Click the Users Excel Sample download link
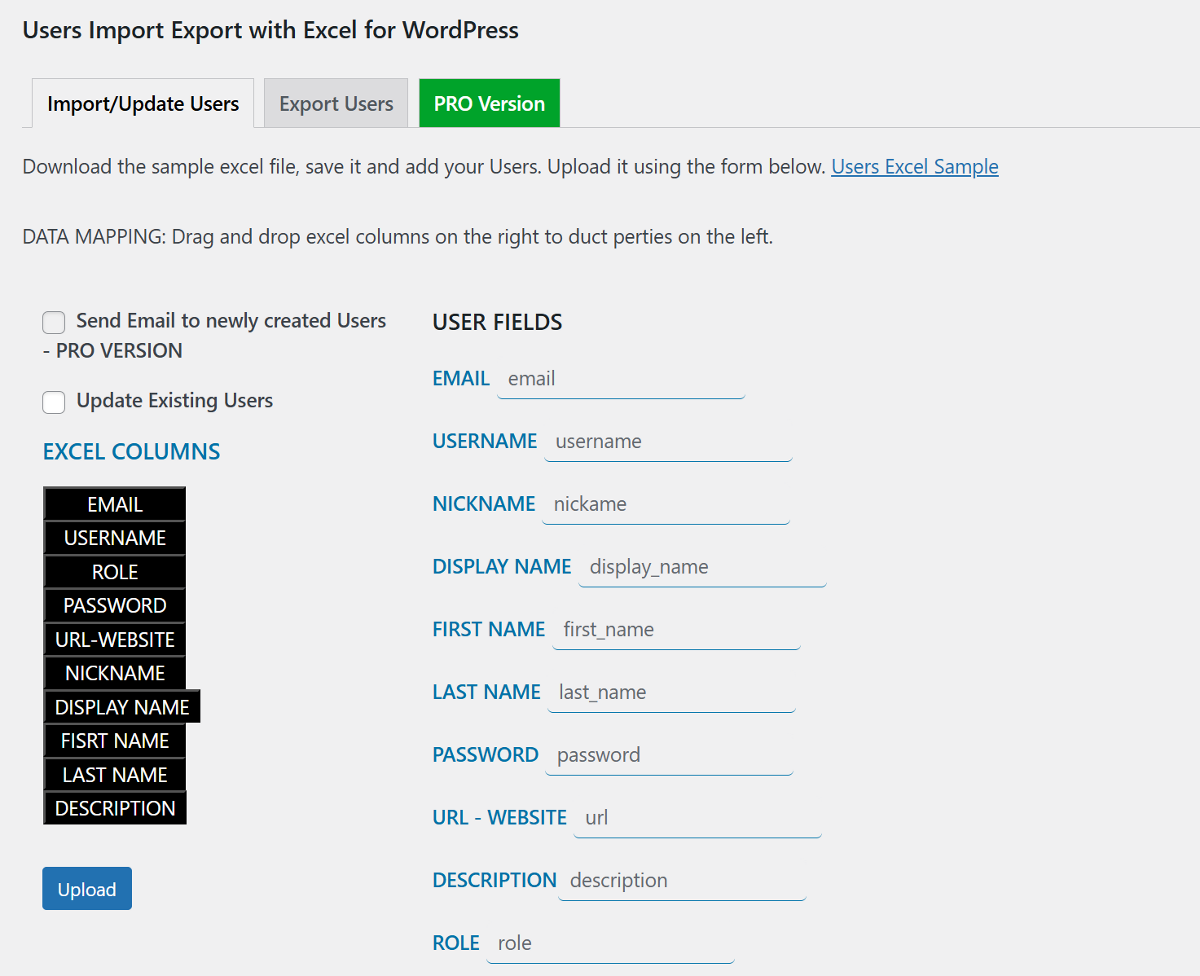1200x976 pixels. 914,166
